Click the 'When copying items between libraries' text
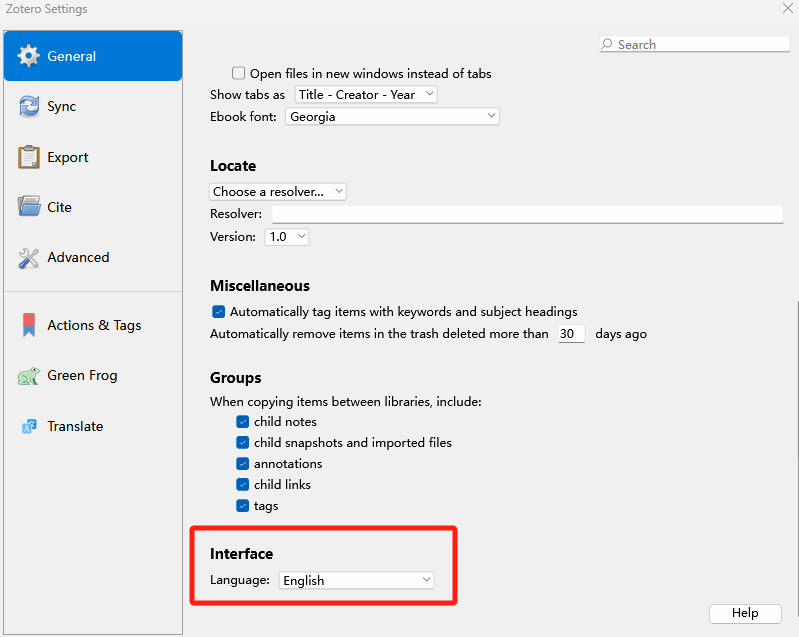The image size is (799, 637). [345, 402]
